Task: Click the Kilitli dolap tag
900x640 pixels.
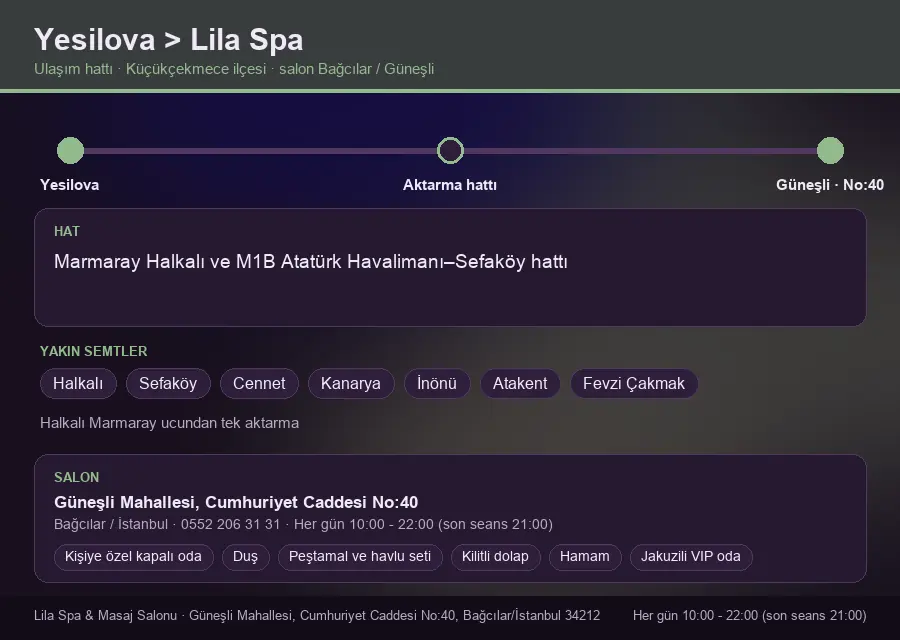Action: [495, 557]
